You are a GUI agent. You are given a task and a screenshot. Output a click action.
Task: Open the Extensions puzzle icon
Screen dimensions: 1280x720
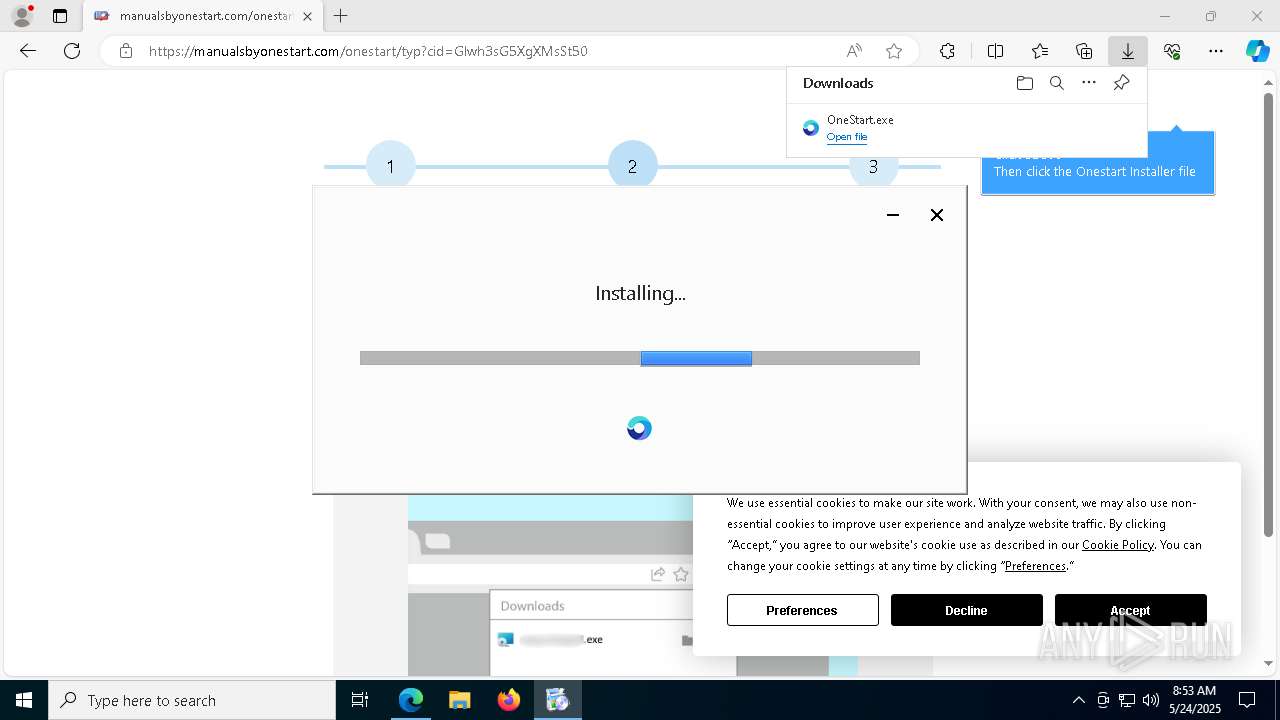coord(947,51)
